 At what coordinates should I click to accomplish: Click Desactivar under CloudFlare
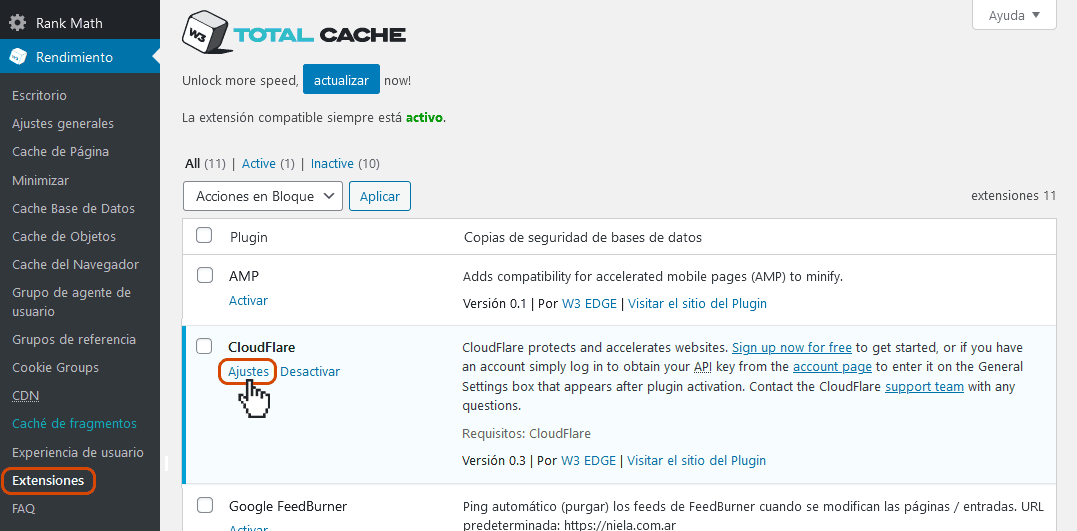coord(310,372)
